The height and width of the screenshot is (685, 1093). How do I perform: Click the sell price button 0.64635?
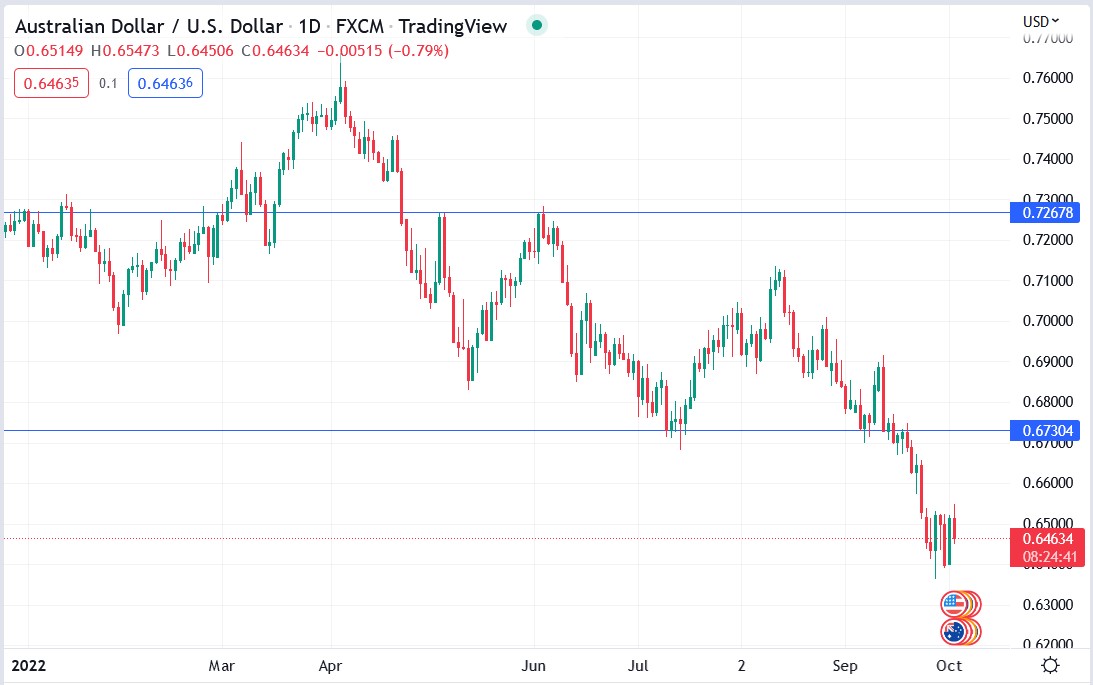(x=51, y=83)
